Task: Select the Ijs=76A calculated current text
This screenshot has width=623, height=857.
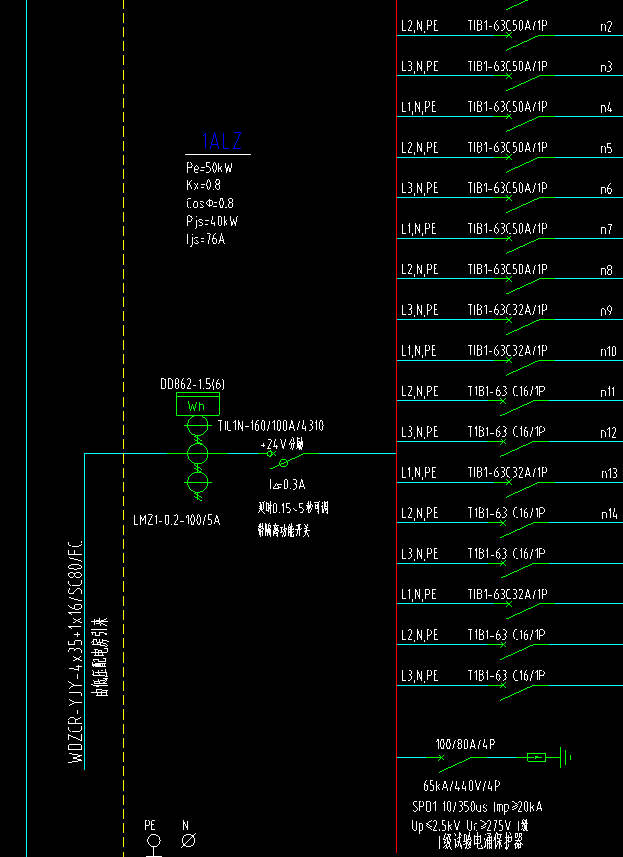Action: [x=205, y=240]
